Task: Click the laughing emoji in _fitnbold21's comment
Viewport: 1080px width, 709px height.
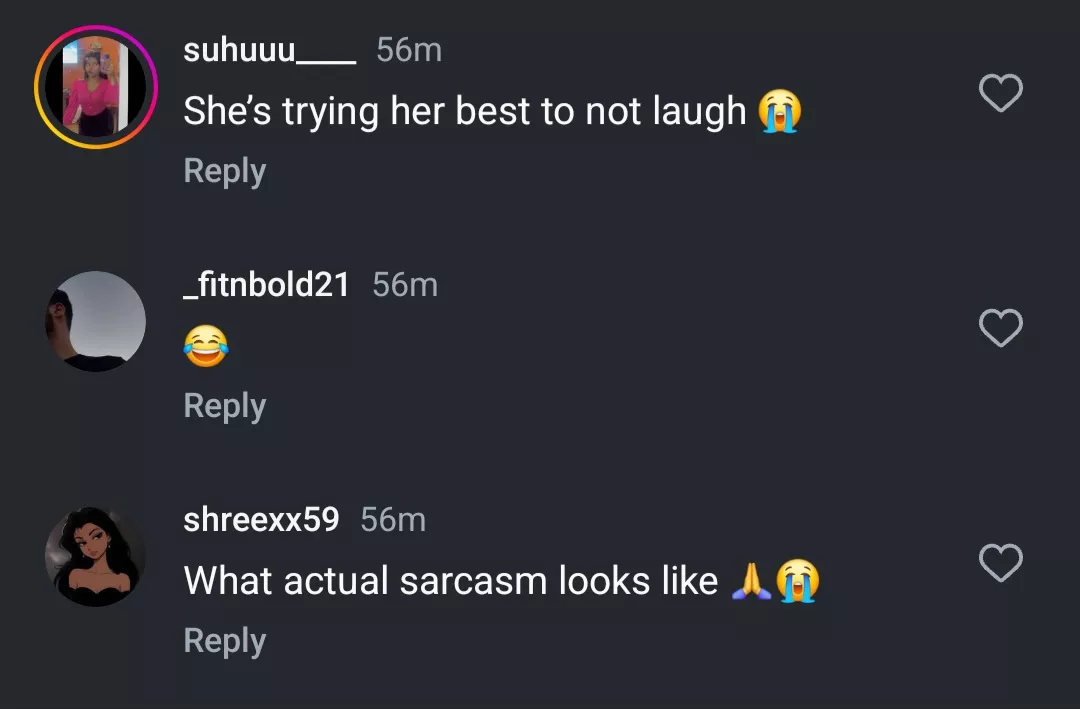Action: point(205,346)
